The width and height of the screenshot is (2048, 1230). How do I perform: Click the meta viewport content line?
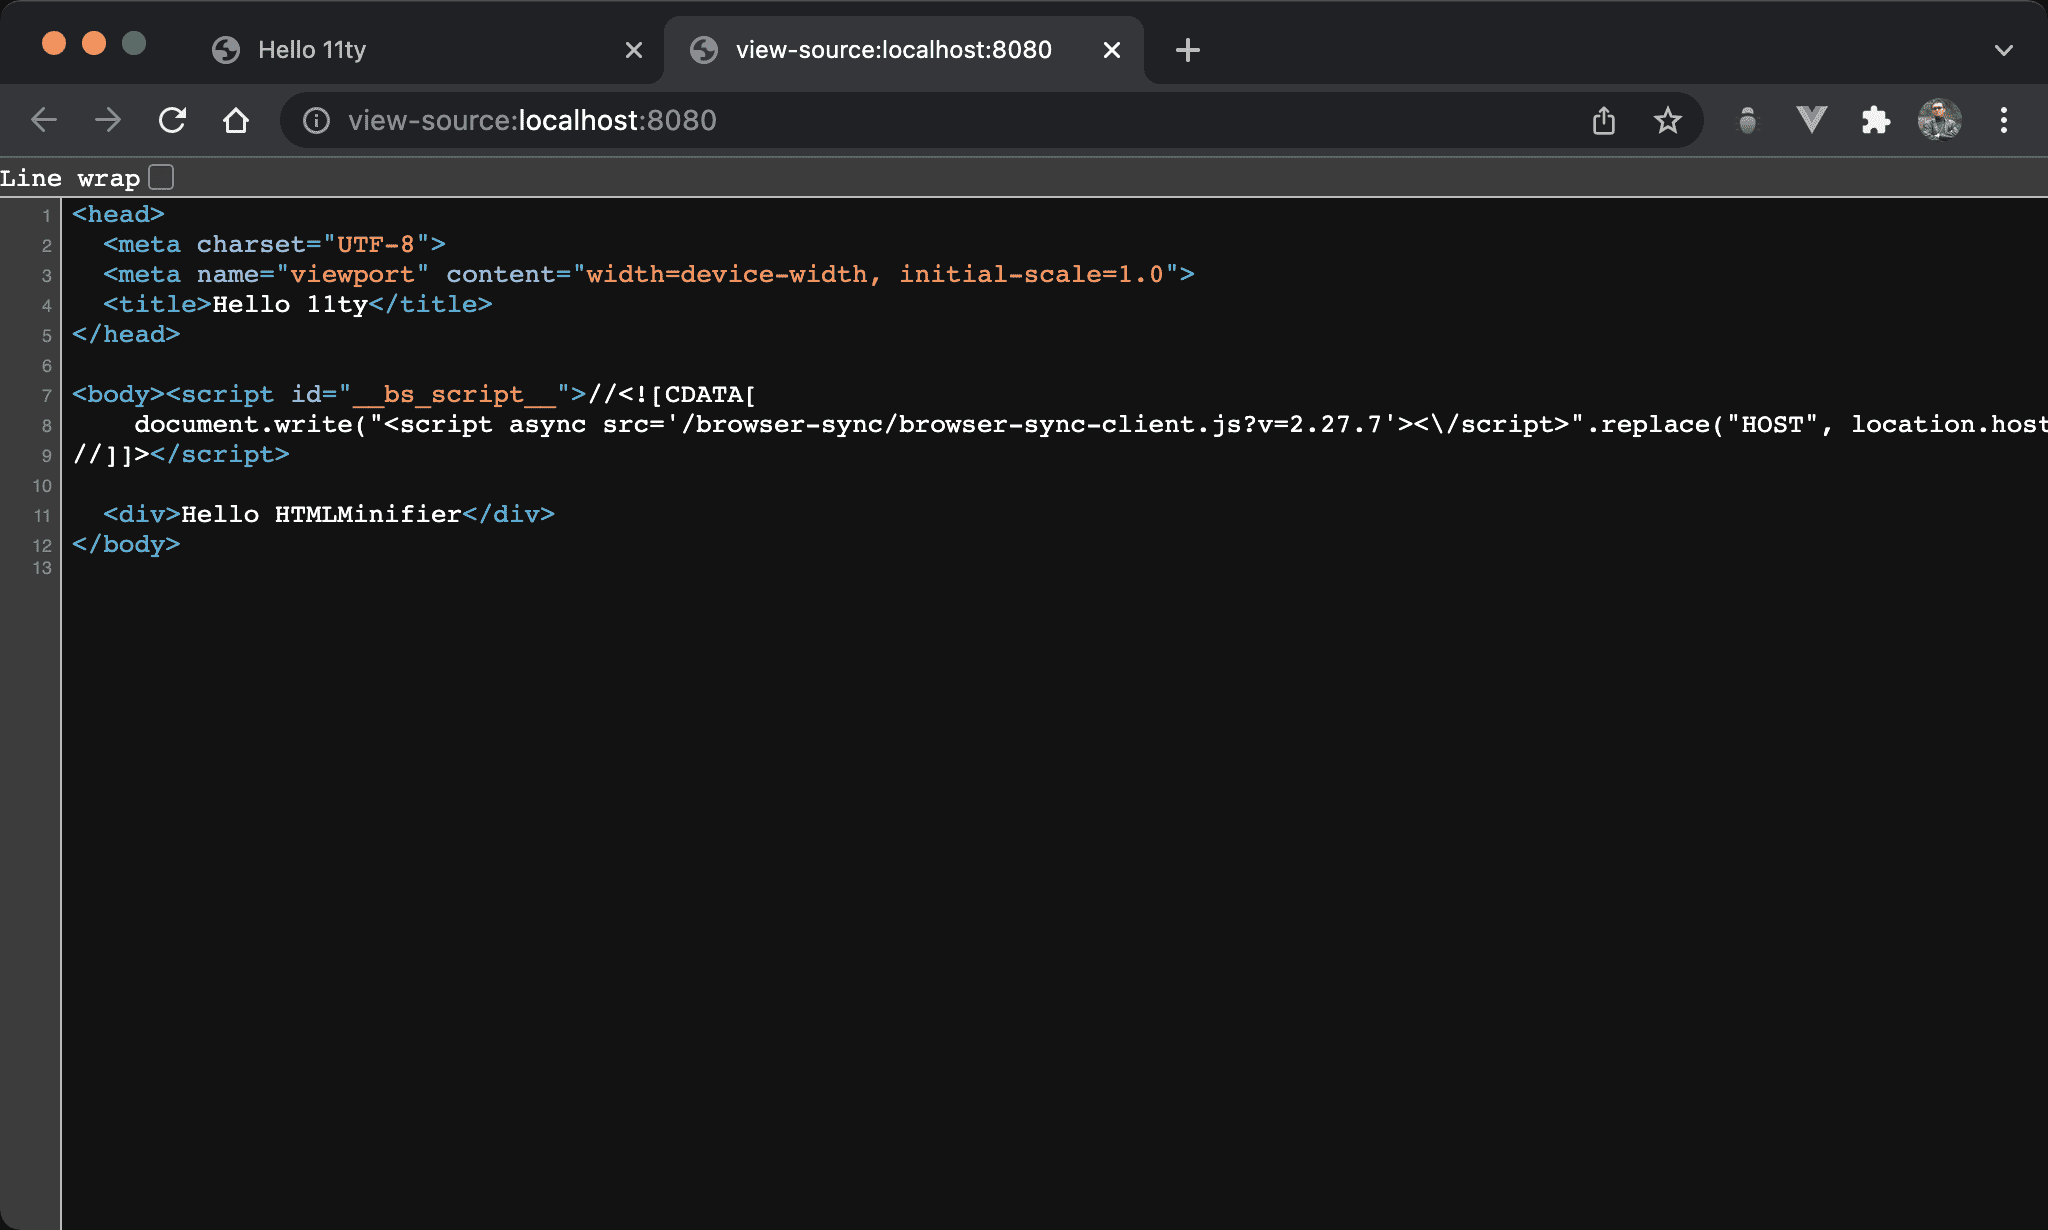pyautogui.click(x=649, y=274)
